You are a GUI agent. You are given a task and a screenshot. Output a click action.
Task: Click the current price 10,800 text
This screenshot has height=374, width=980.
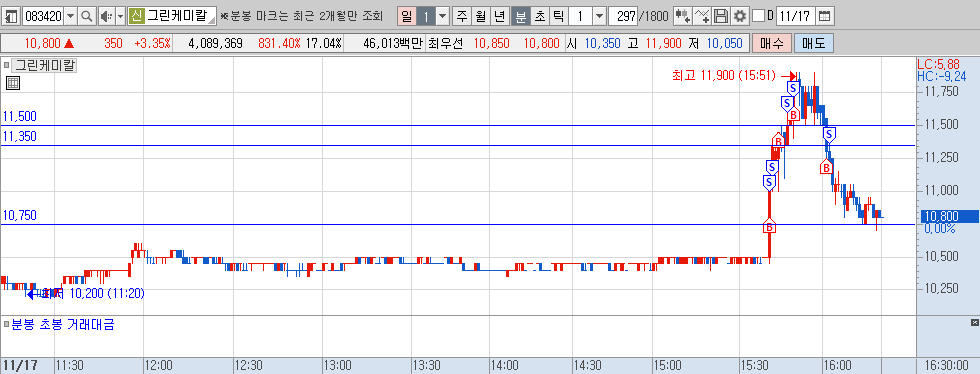pos(42,44)
